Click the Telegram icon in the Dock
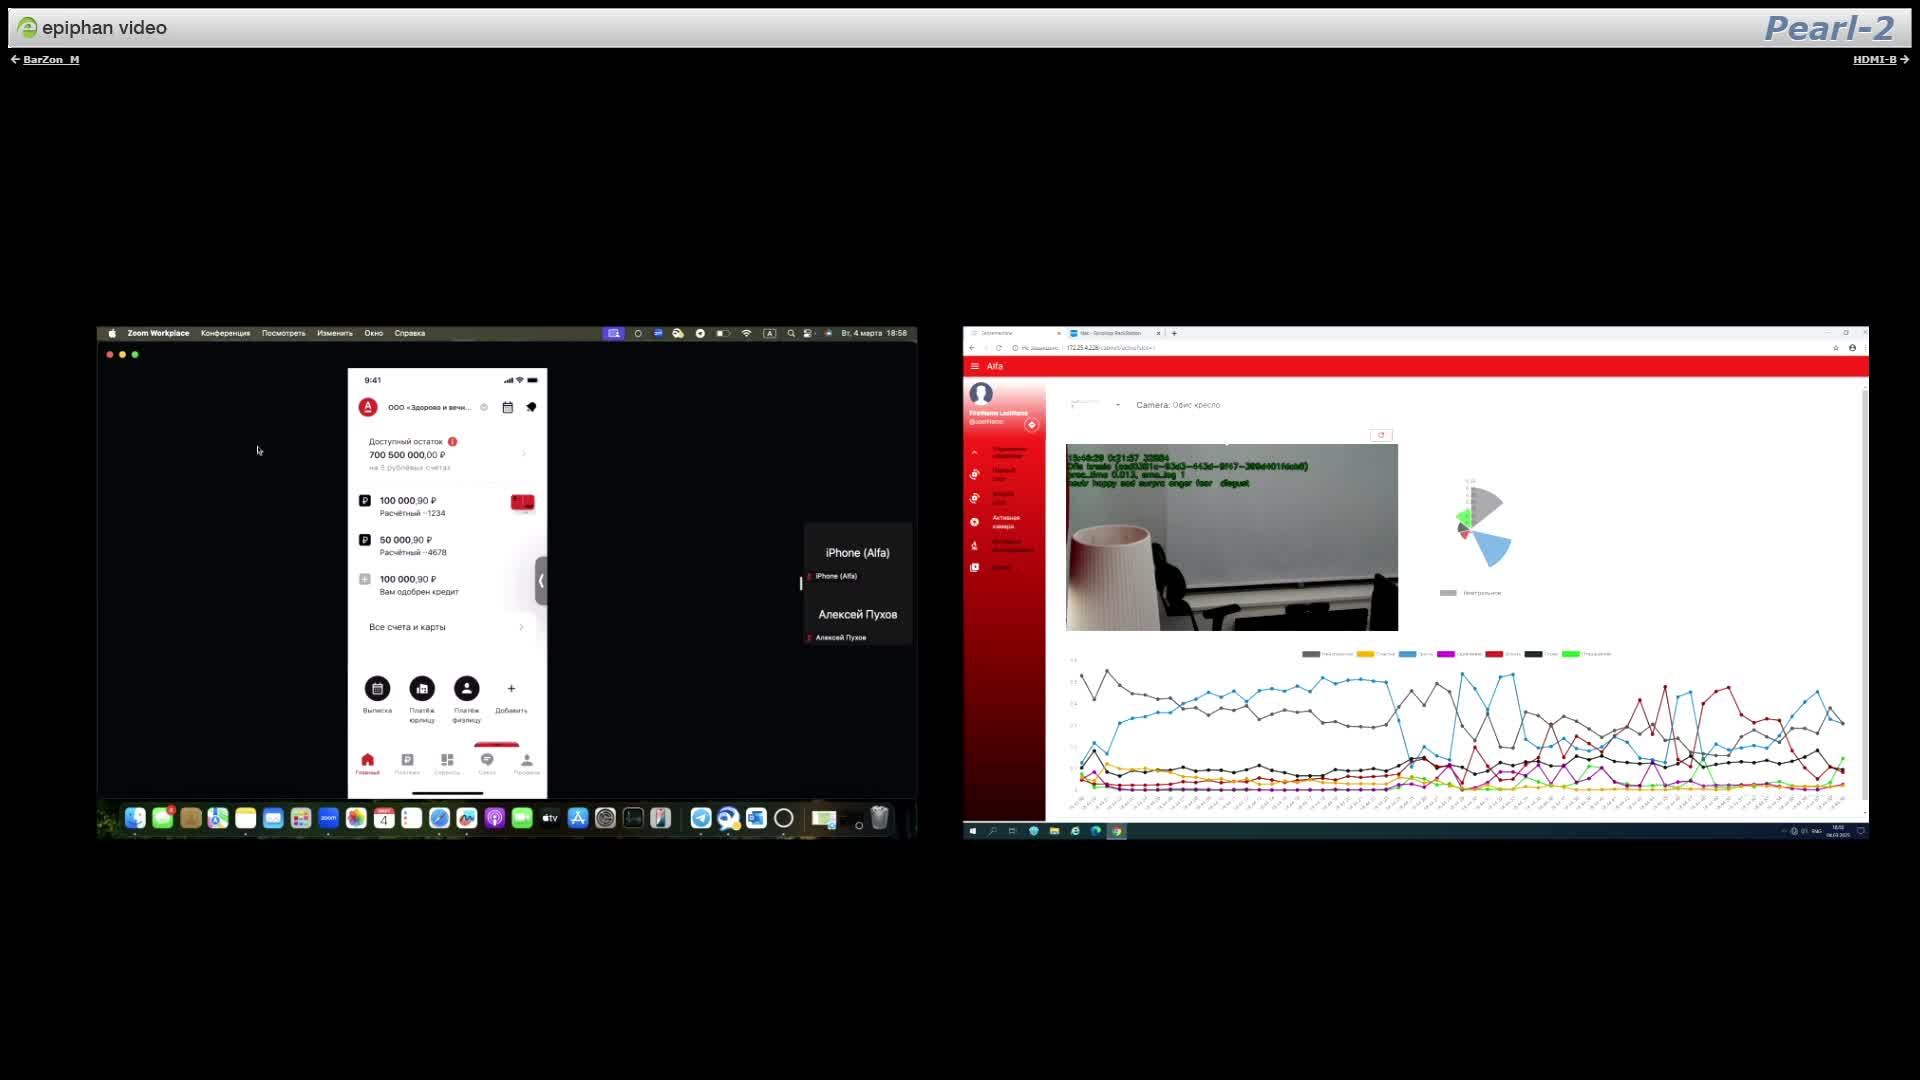The image size is (1920, 1080). tap(701, 818)
